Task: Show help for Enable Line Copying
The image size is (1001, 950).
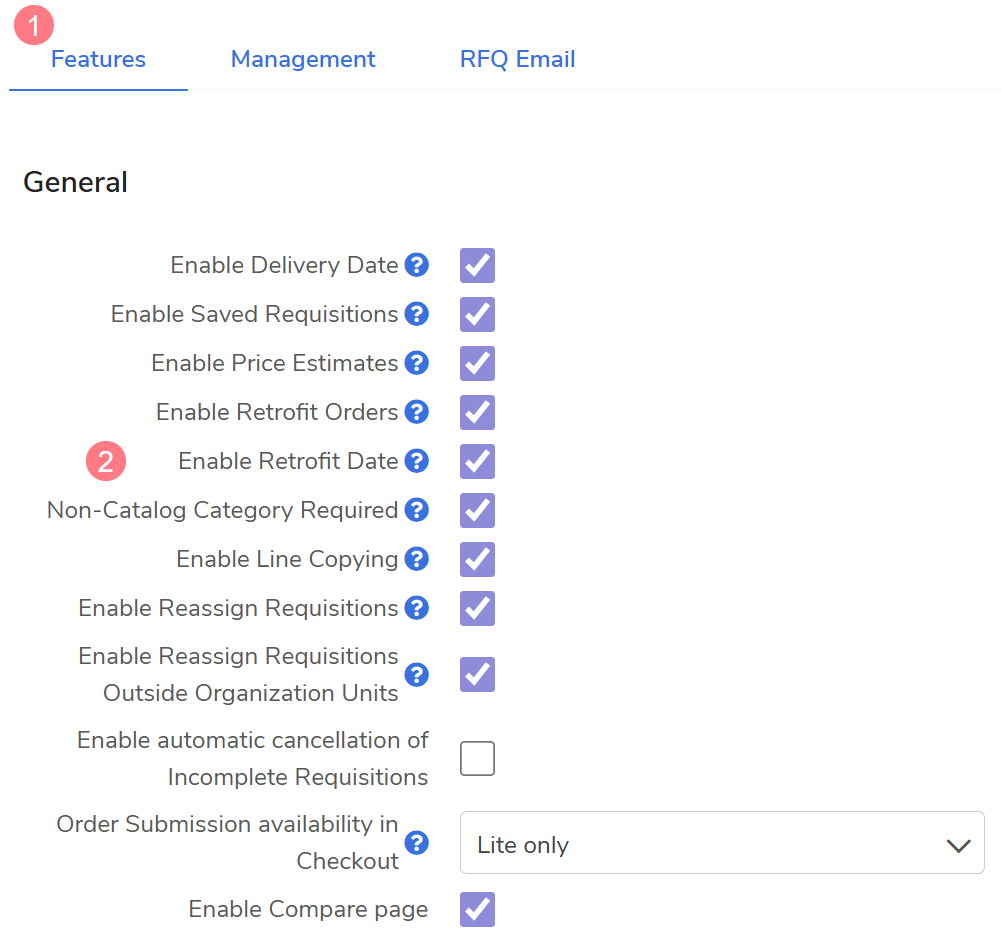Action: coord(417,560)
